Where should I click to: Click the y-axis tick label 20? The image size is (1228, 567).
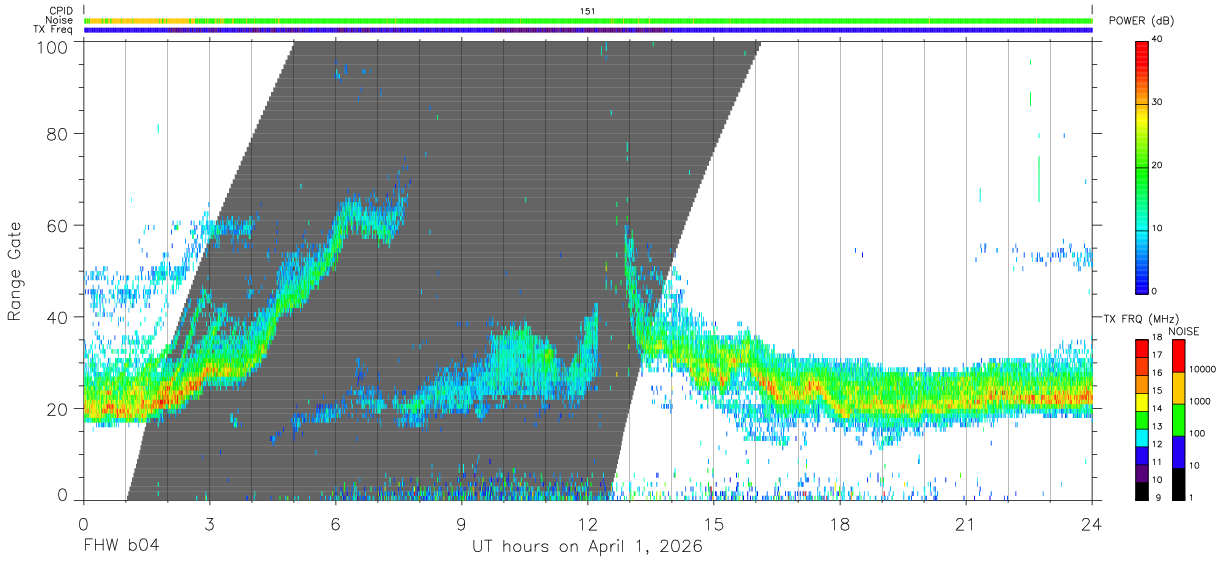59,409
